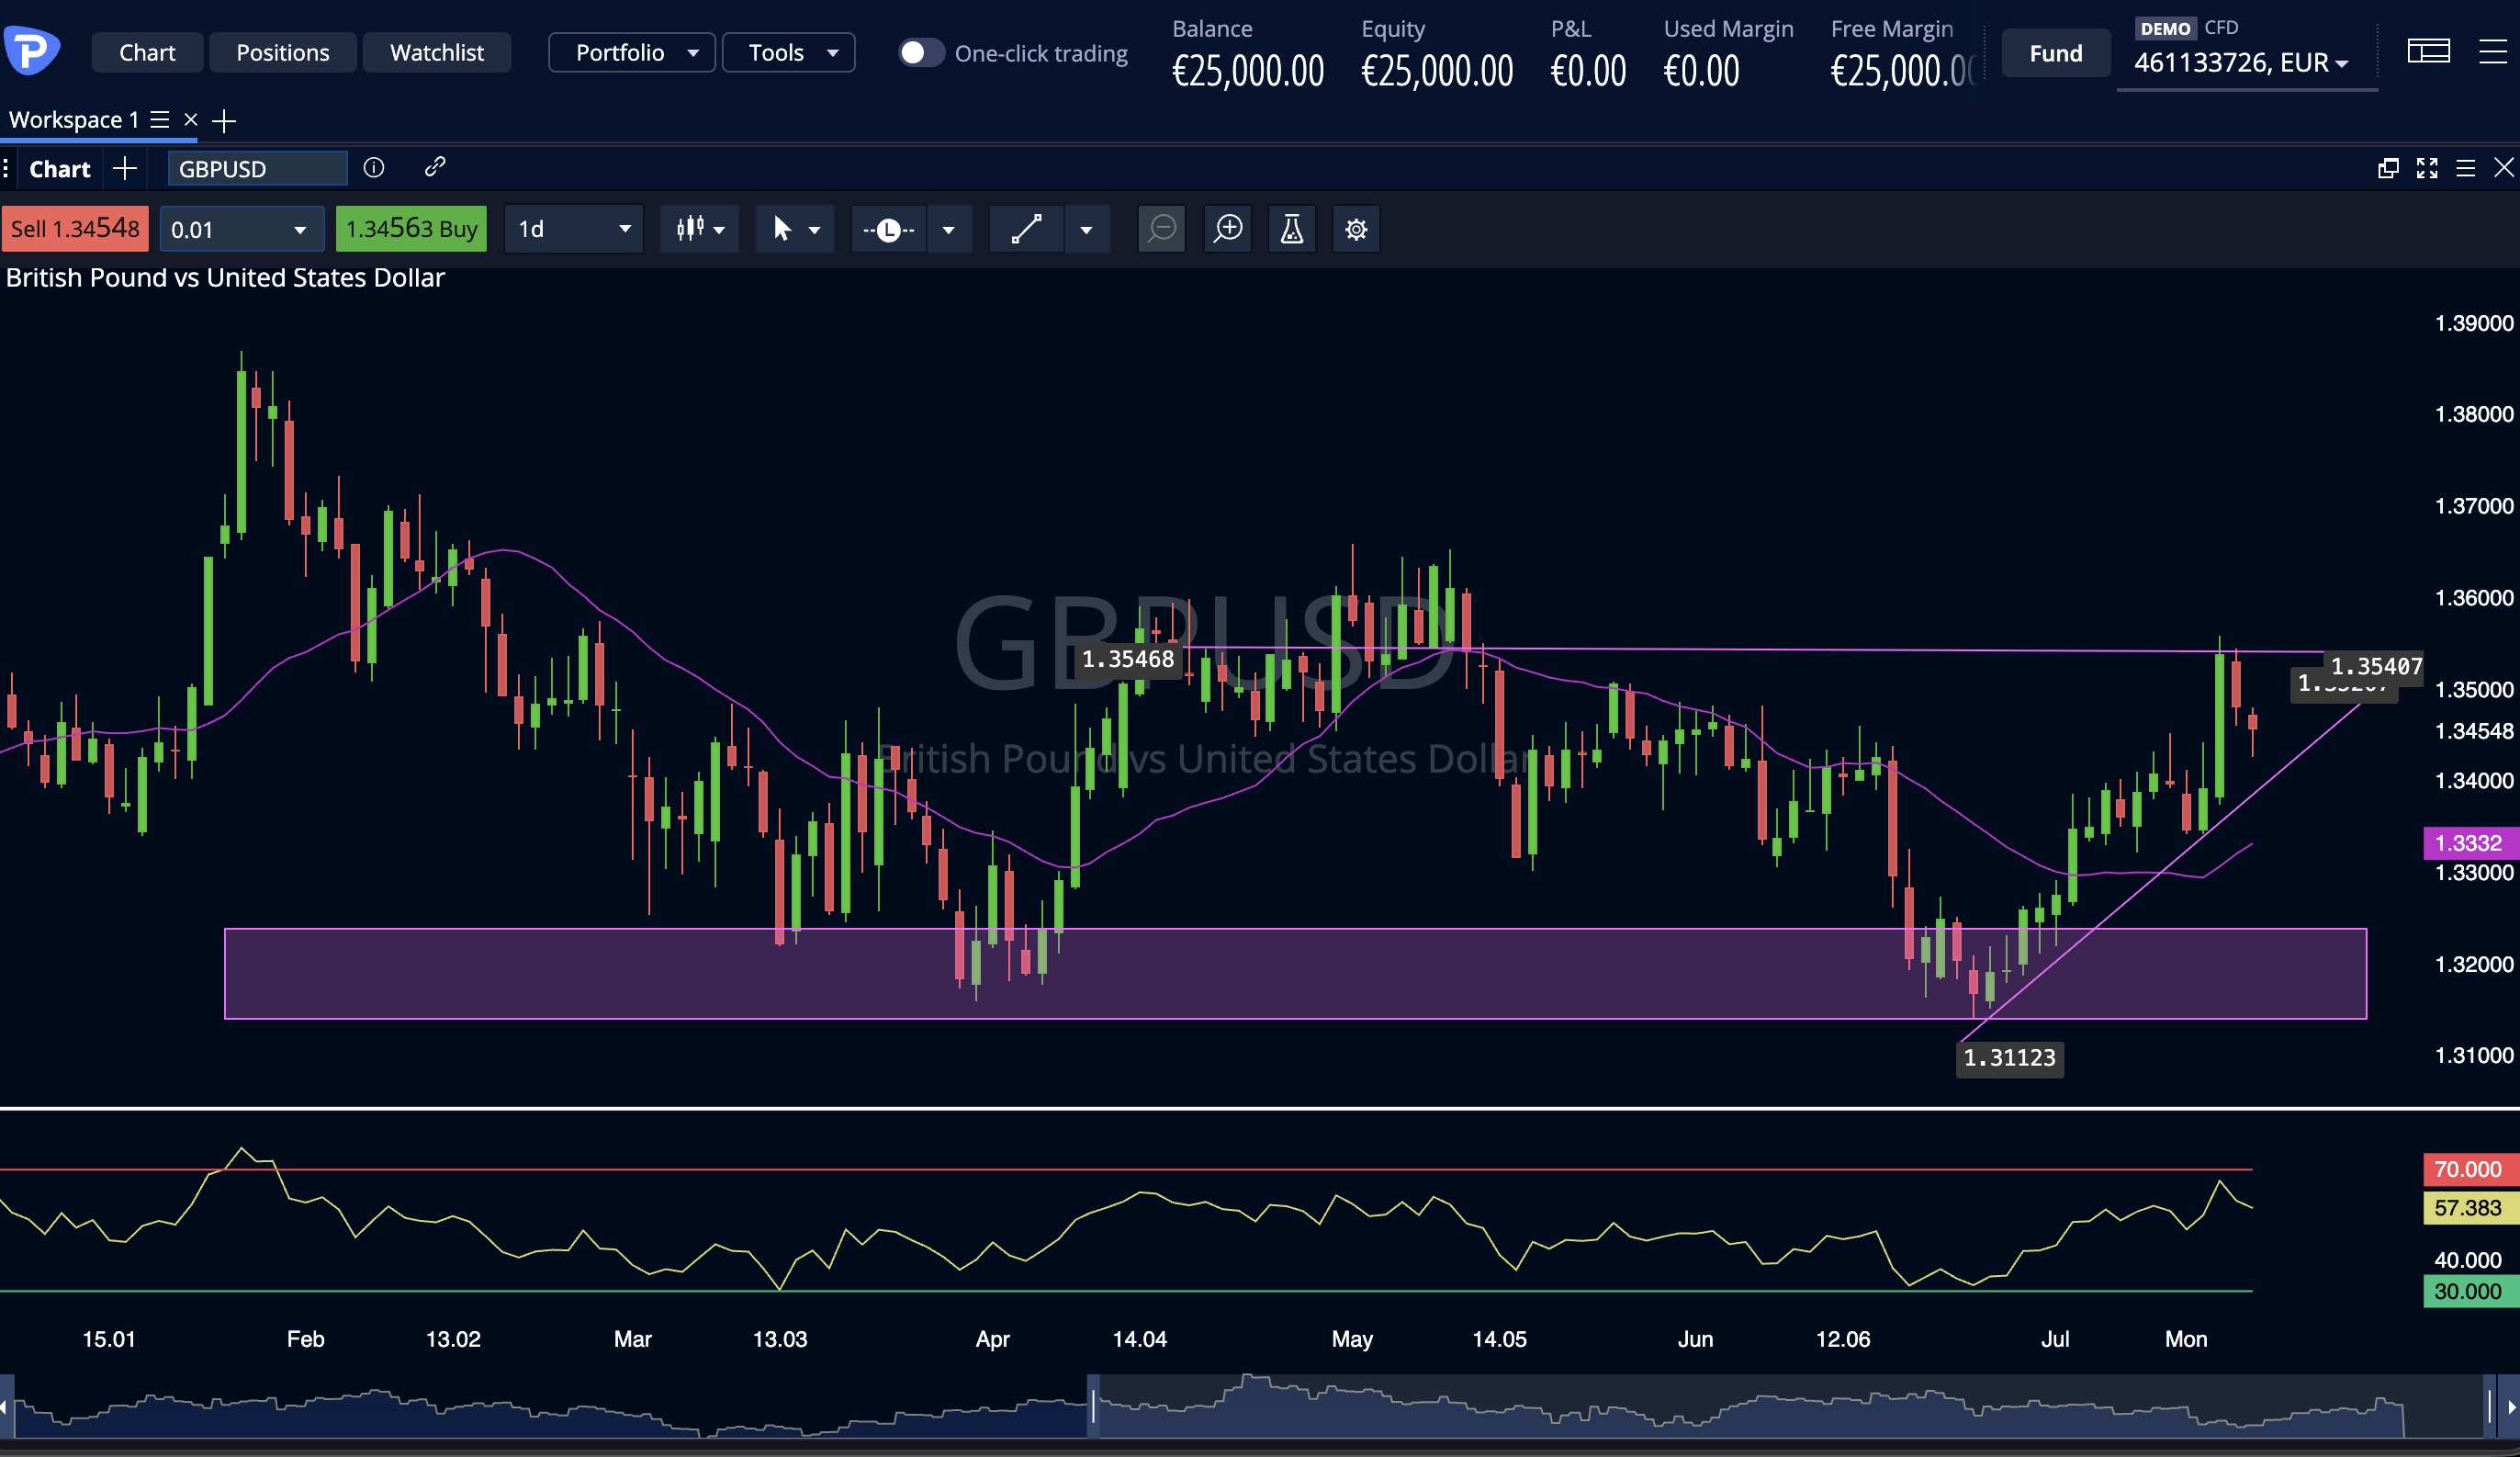Screen dimensions: 2520x1457
Task: Select the Workspace 1 tab
Action: (74, 120)
